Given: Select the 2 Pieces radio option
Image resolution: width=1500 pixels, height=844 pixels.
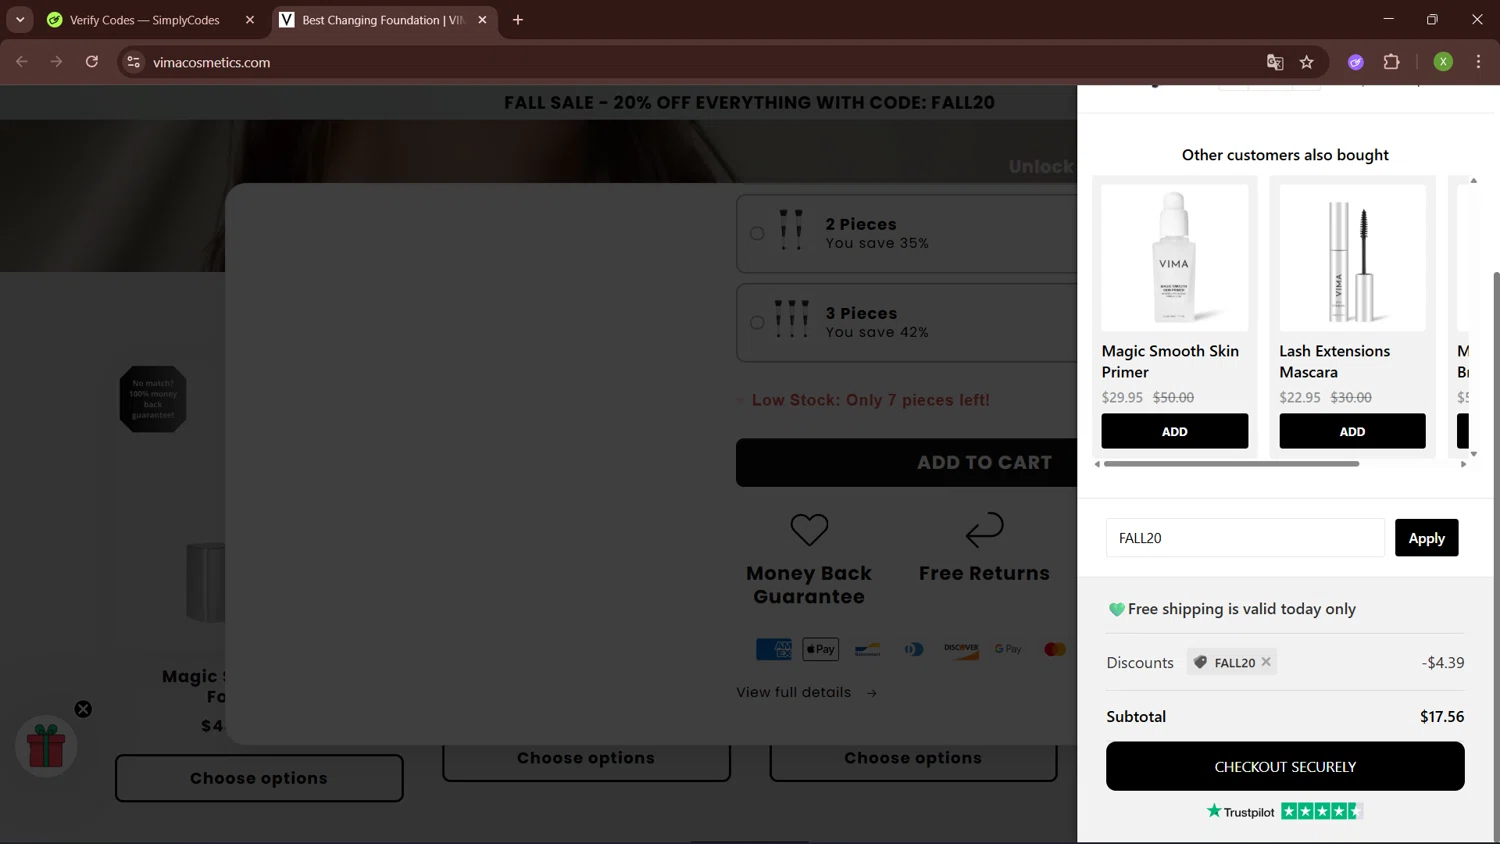Looking at the screenshot, I should click(757, 233).
